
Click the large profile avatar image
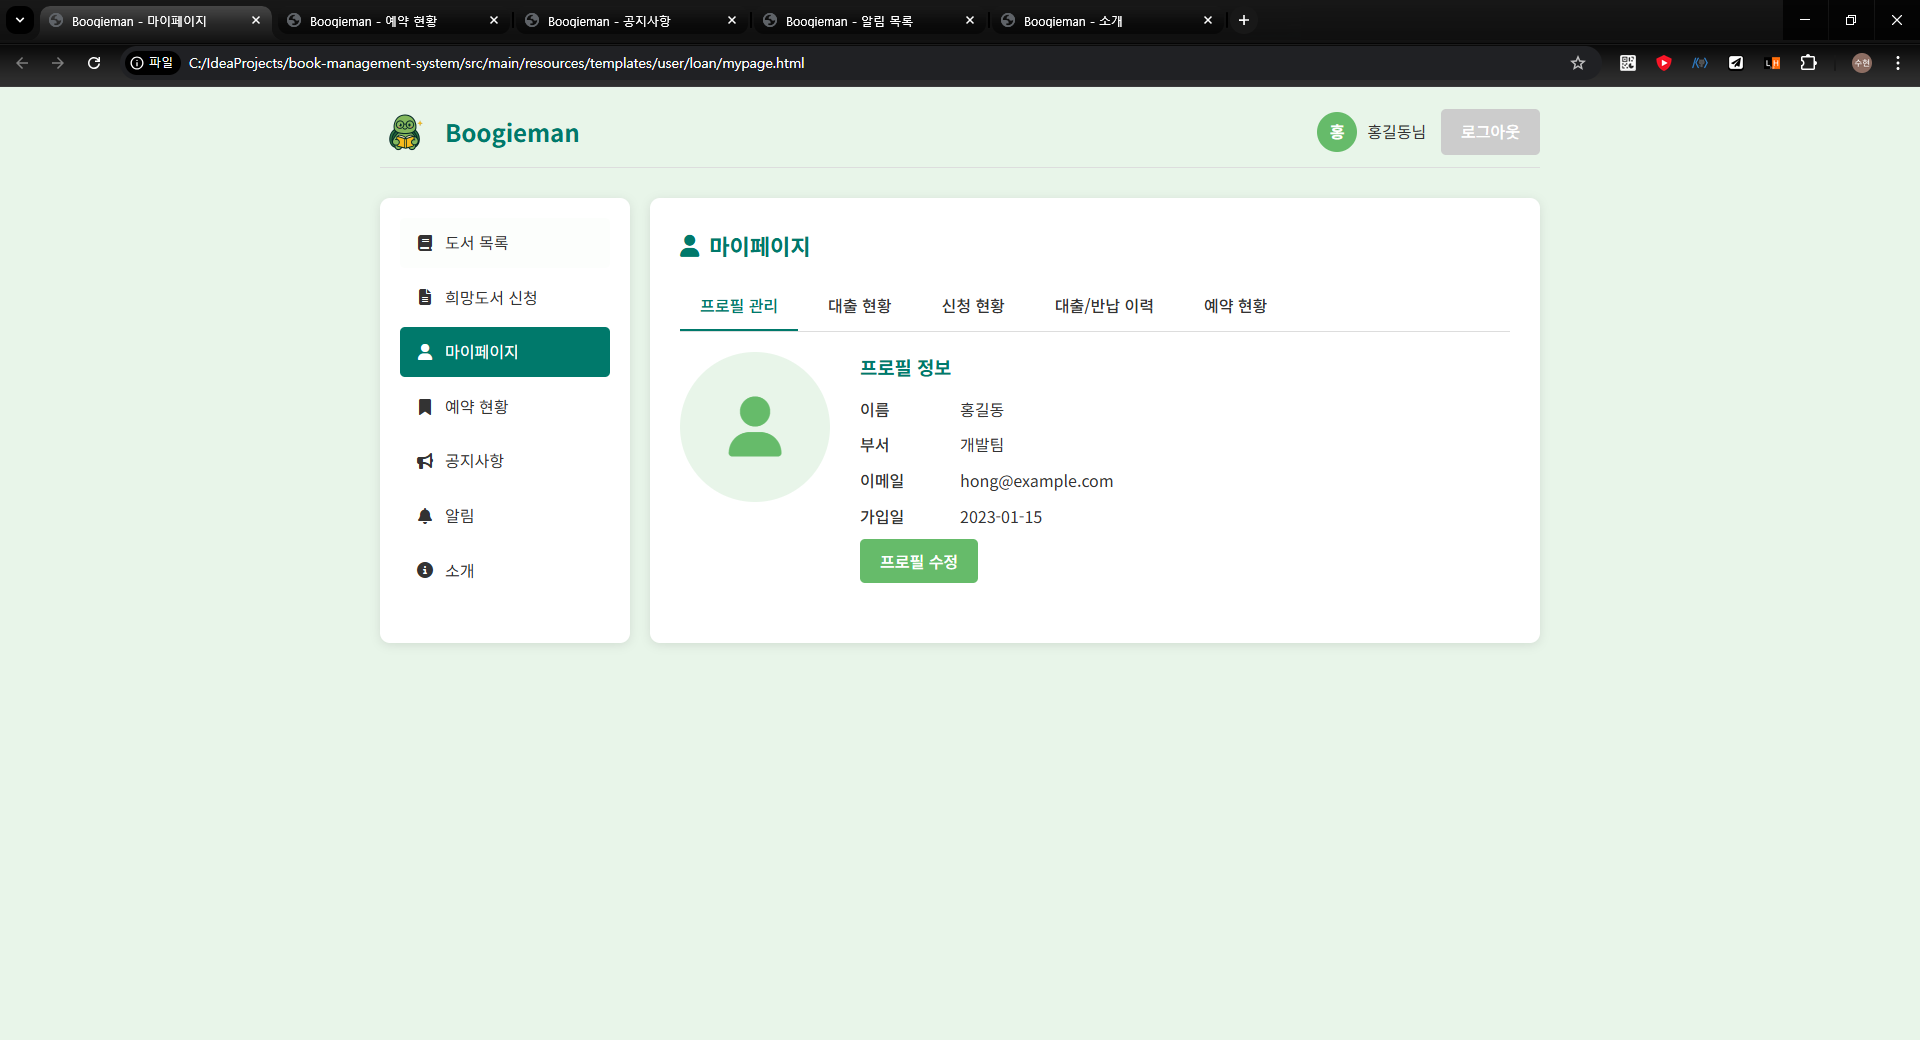click(754, 427)
